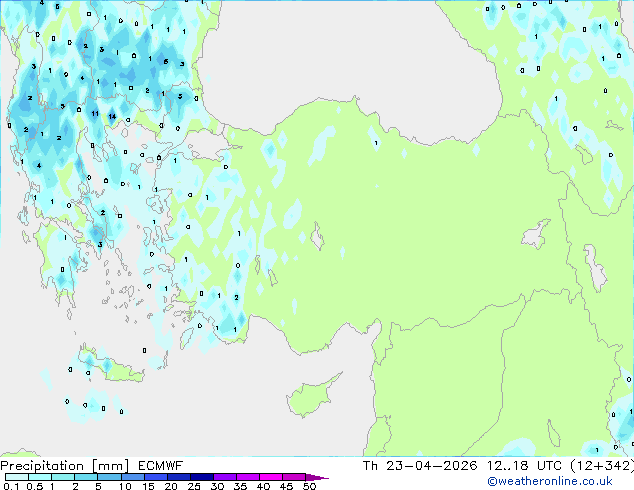Image resolution: width=634 pixels, height=490 pixels.
Task: Pick the 10–15 mm legend color box
Action: pos(133,477)
